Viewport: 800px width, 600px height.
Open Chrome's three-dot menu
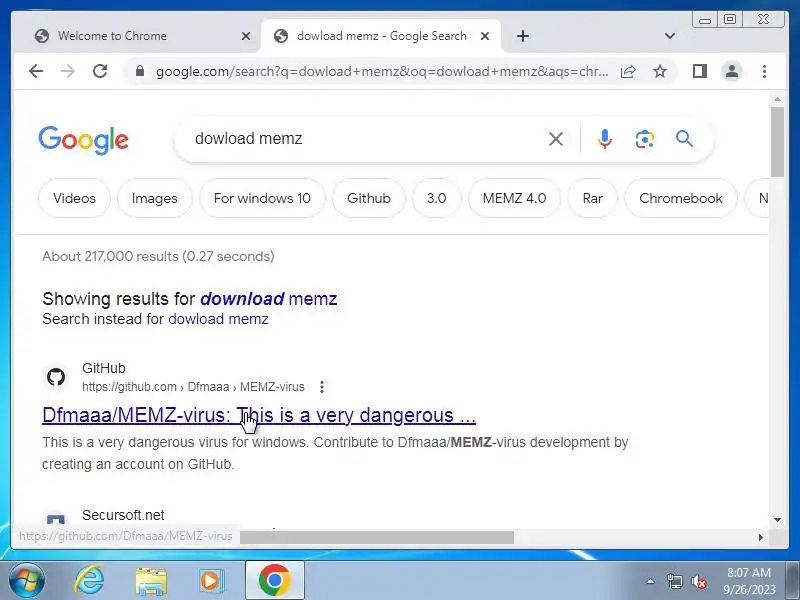pyautogui.click(x=764, y=71)
